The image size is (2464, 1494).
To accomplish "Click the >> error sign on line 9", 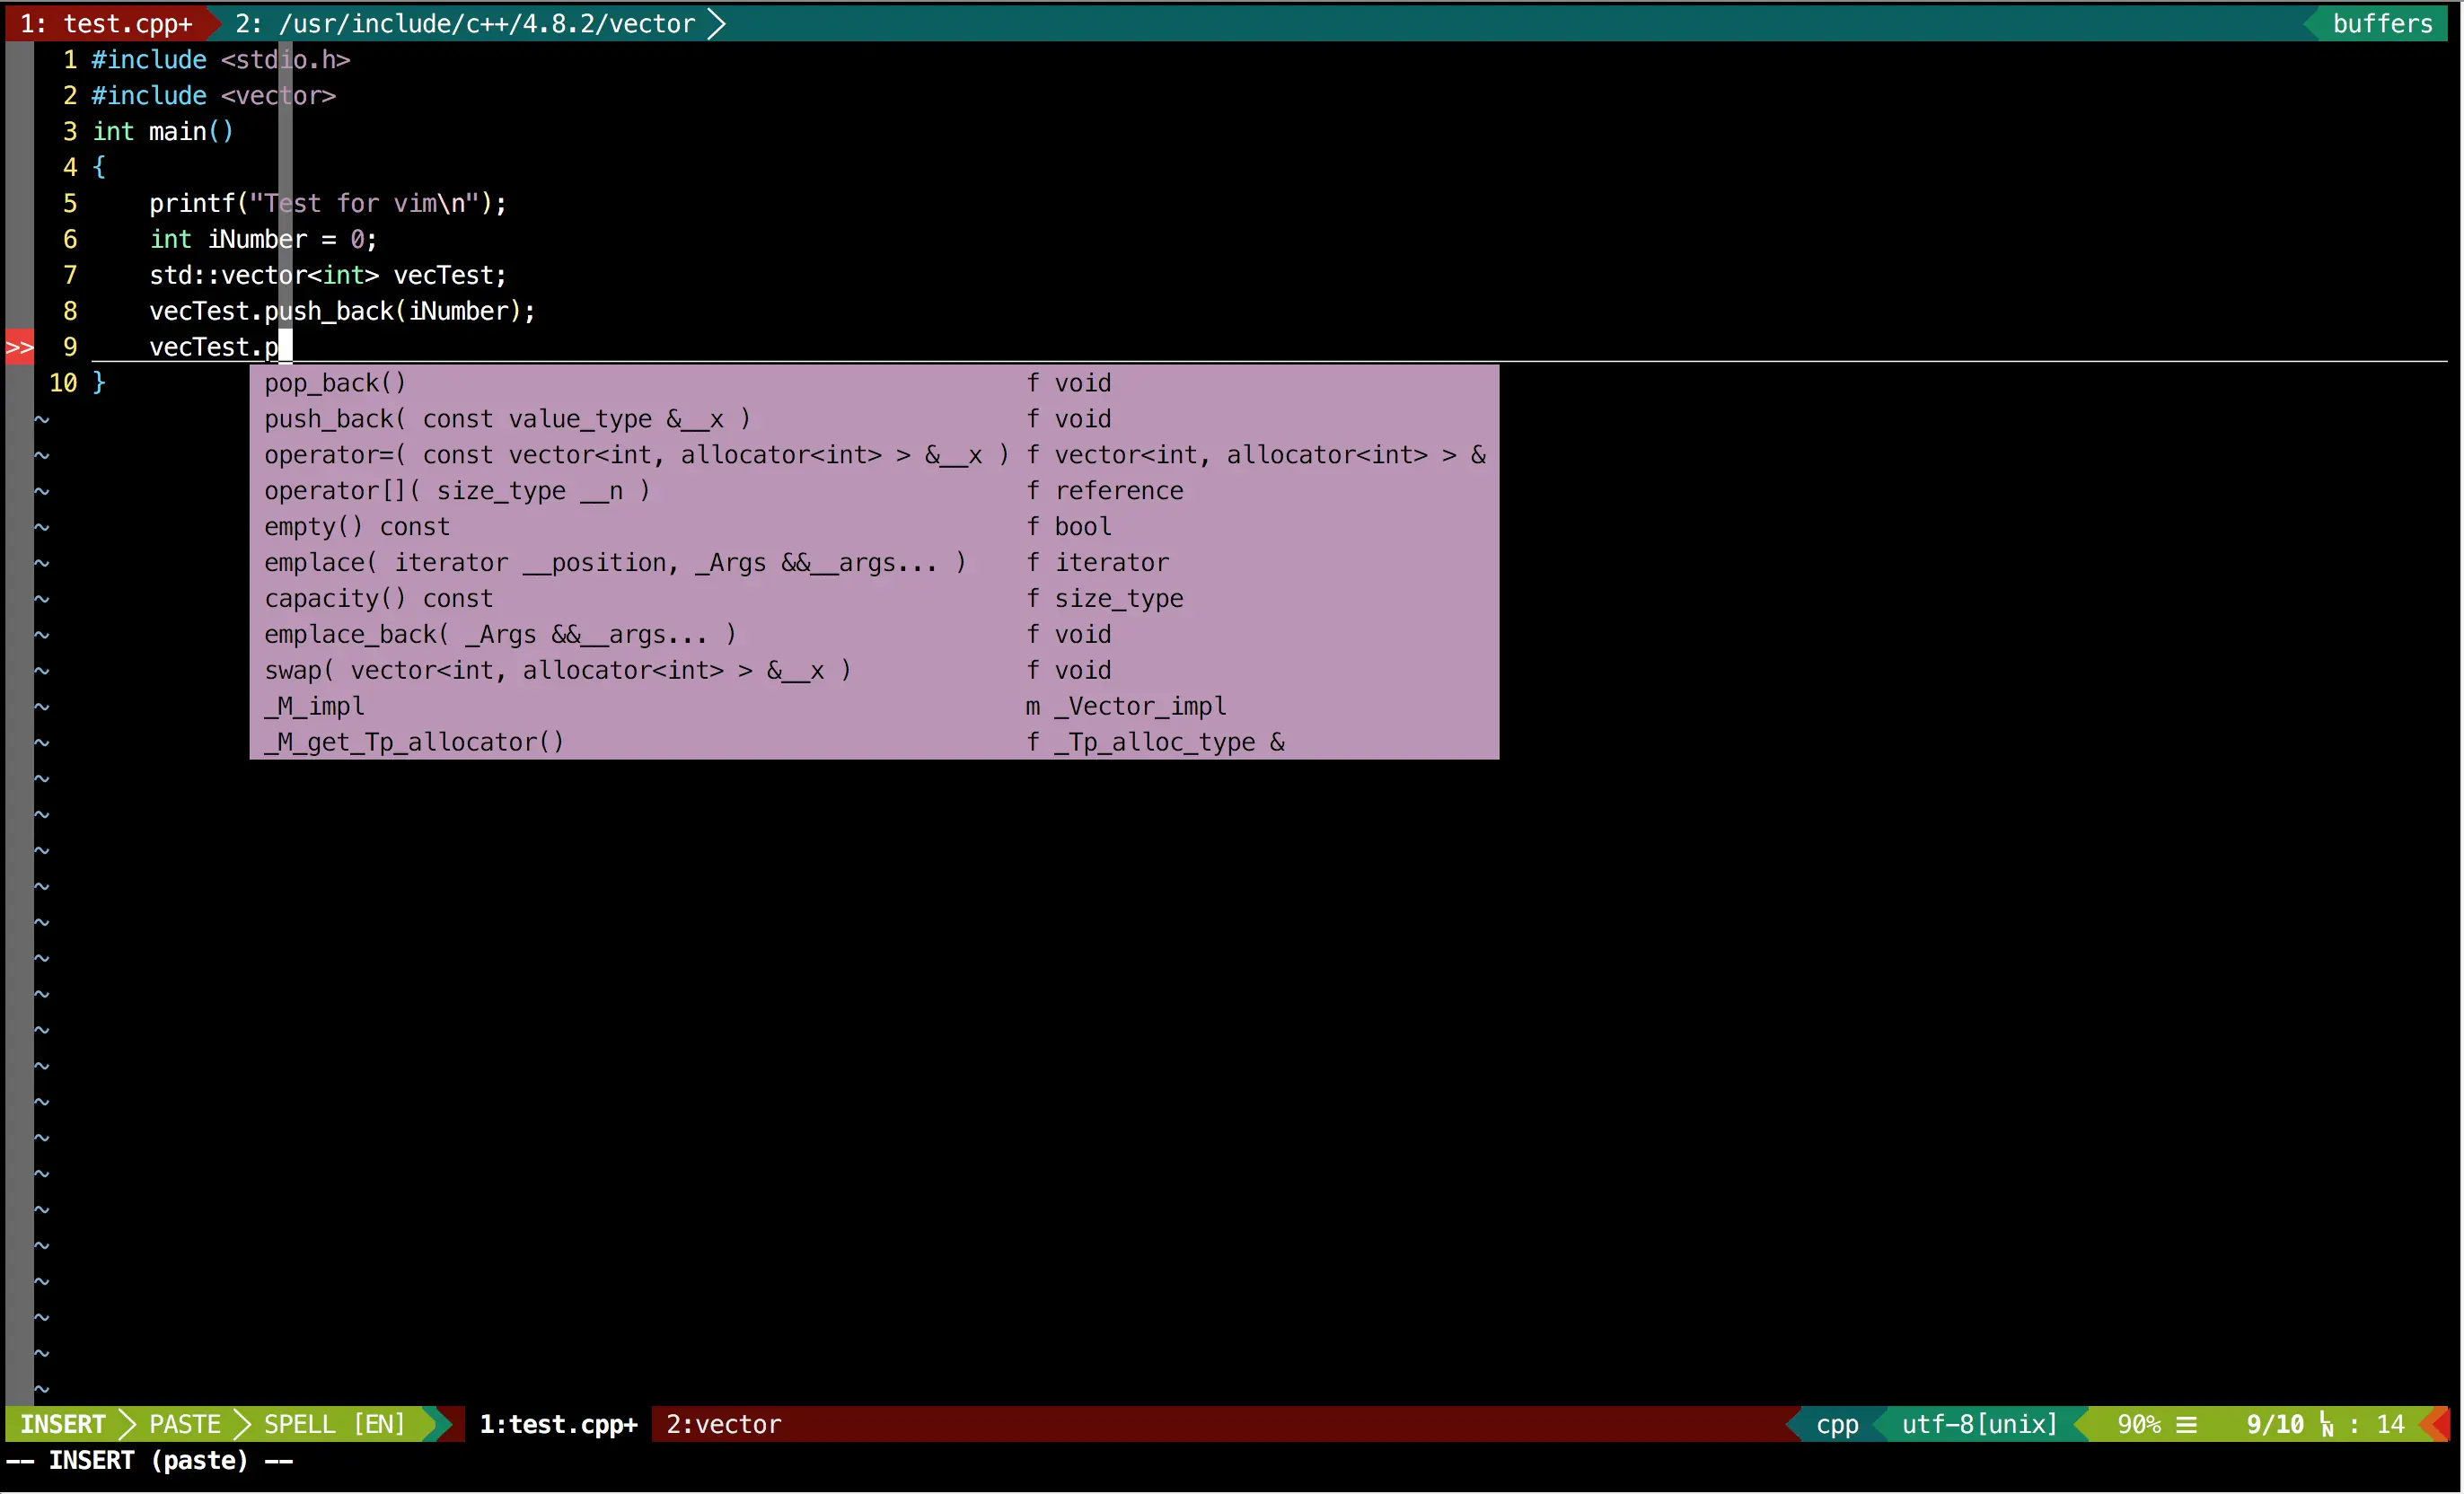I will pyautogui.click(x=19, y=347).
